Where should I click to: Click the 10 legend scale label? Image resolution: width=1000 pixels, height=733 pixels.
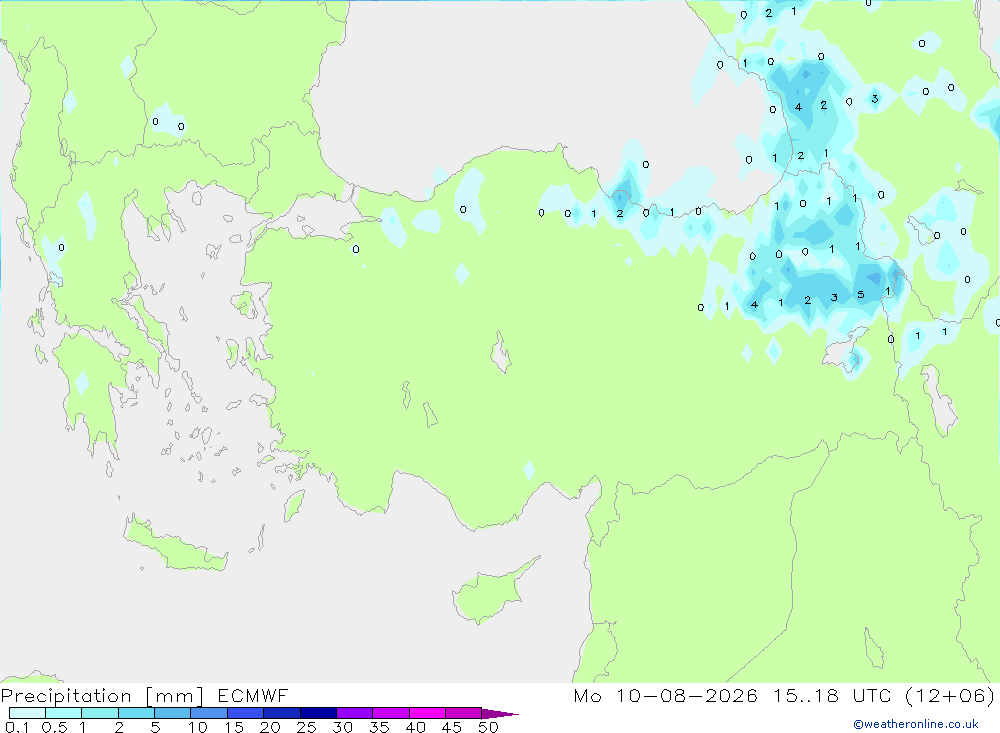198,727
